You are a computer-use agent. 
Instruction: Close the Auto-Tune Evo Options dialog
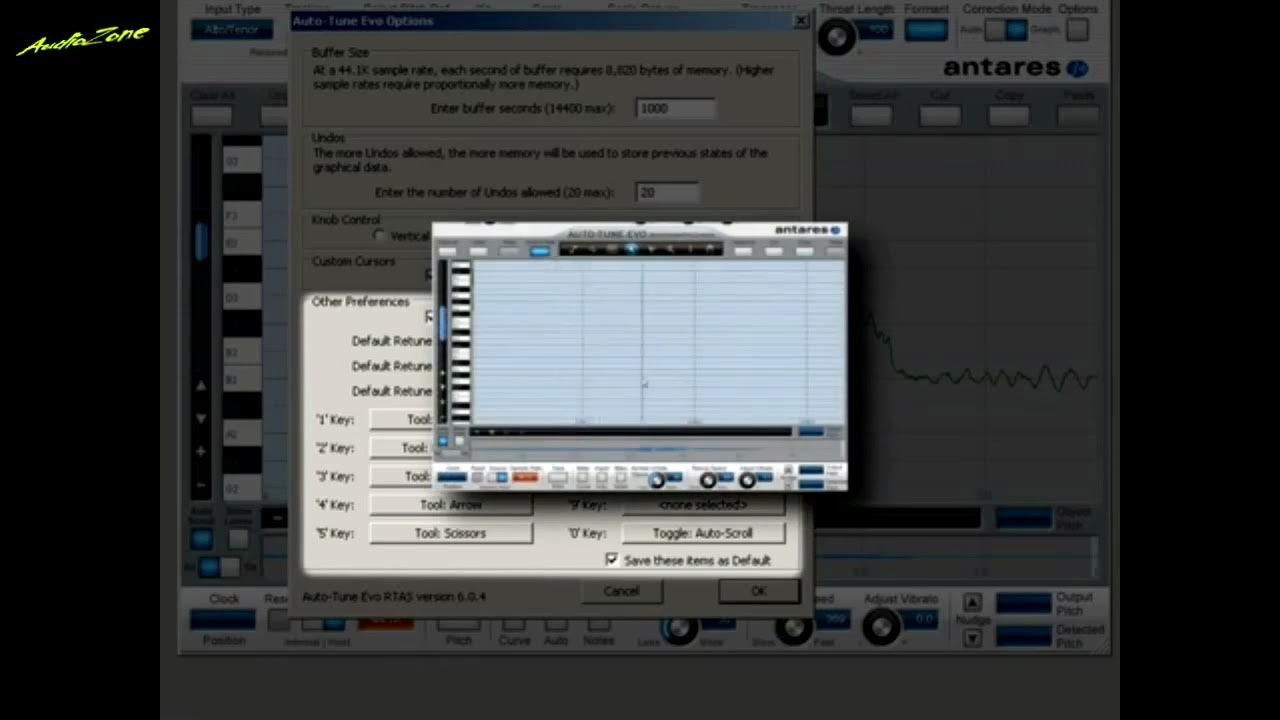tap(800, 20)
